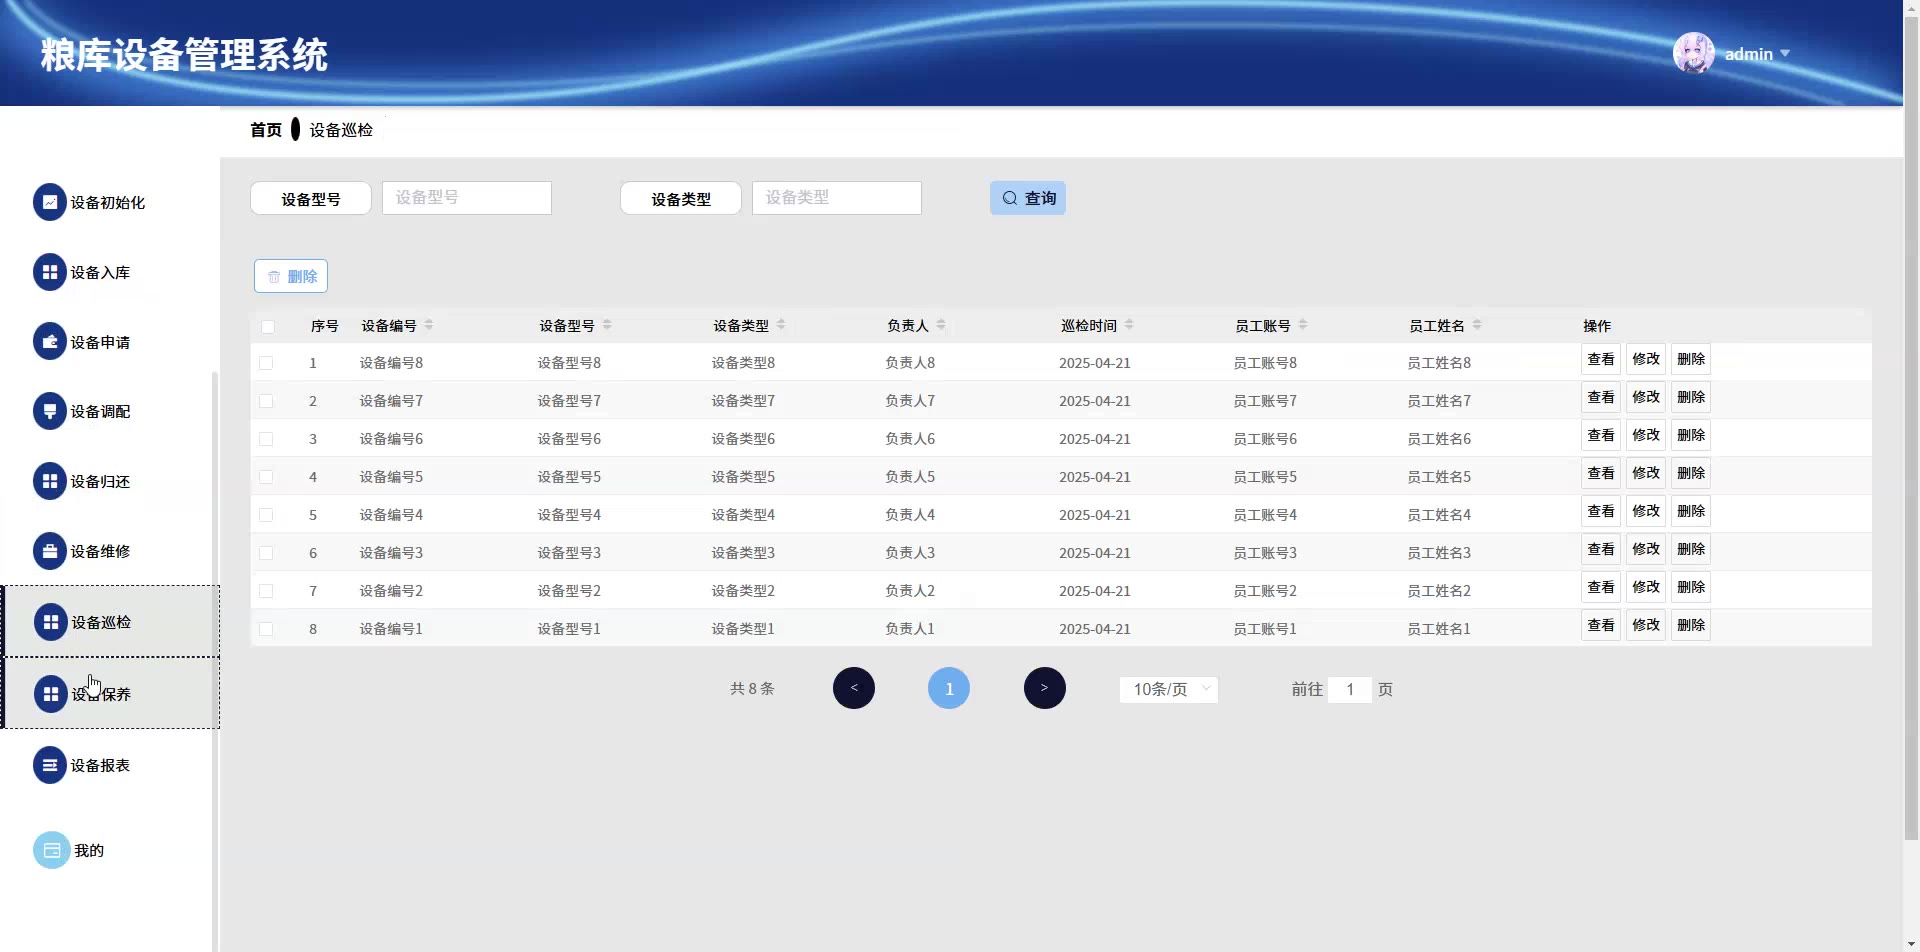Toggle the select-all checkbox in table header

pos(268,326)
